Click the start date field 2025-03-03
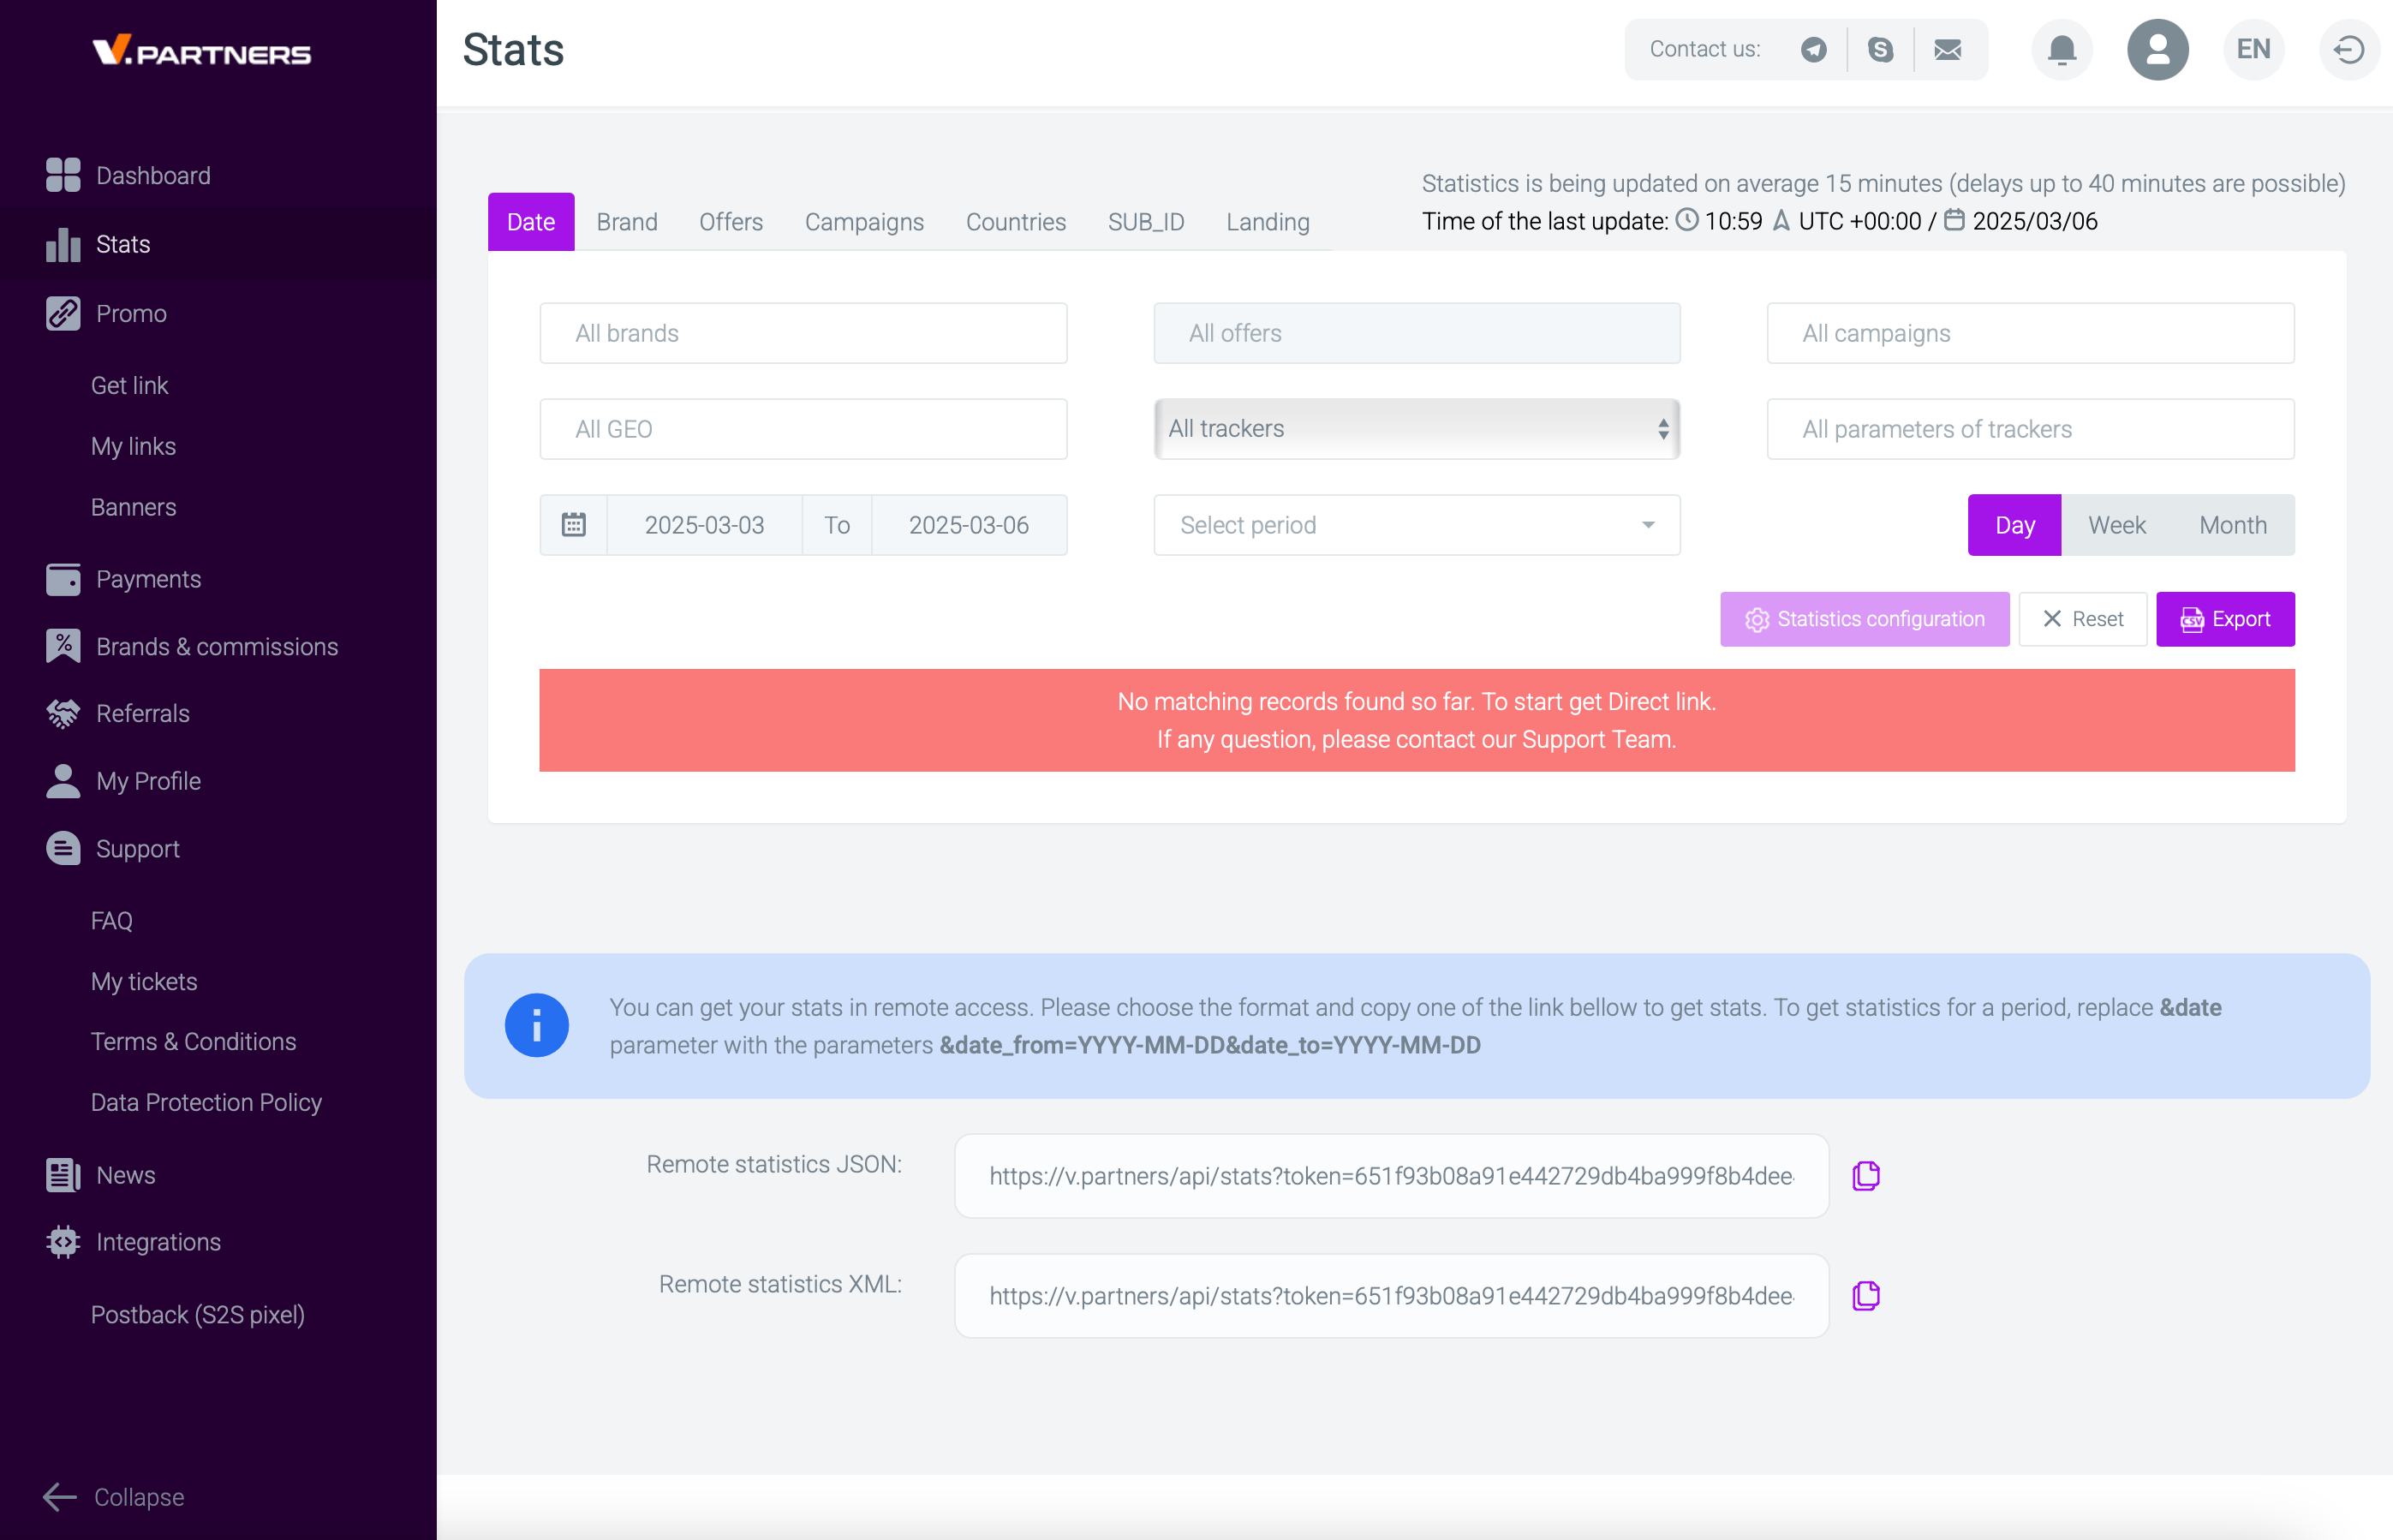 pos(704,525)
